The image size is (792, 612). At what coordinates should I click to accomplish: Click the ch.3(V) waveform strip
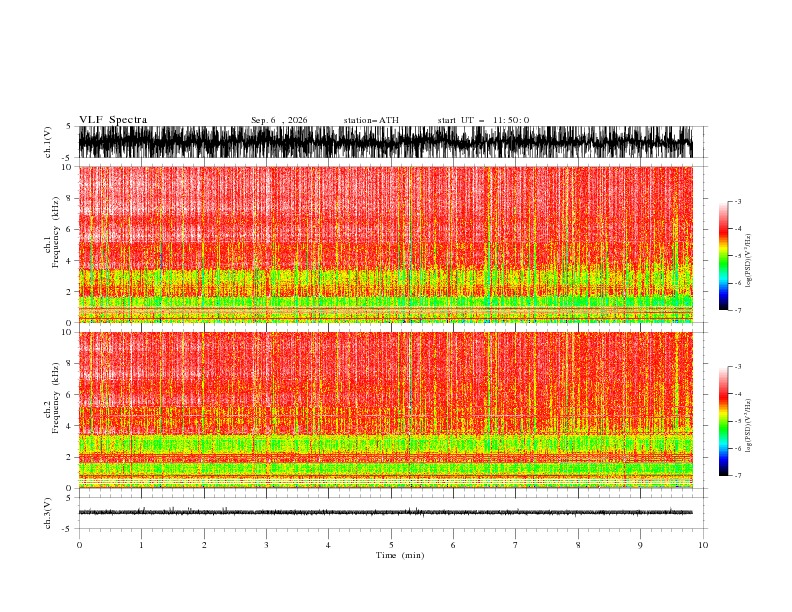point(385,513)
